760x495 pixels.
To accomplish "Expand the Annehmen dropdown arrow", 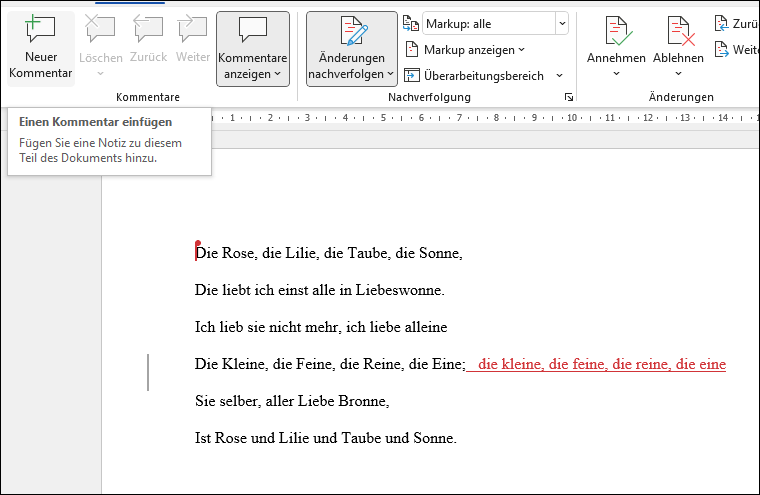I will [617, 74].
